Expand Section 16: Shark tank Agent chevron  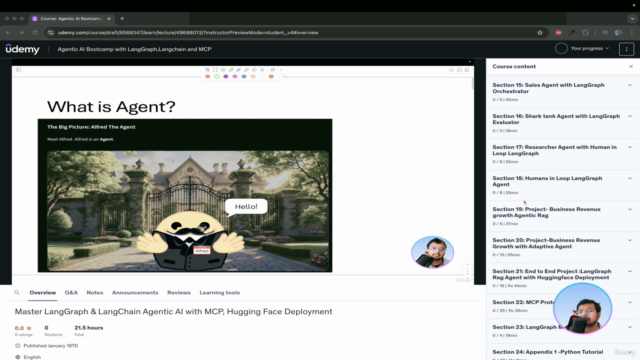click(630, 116)
